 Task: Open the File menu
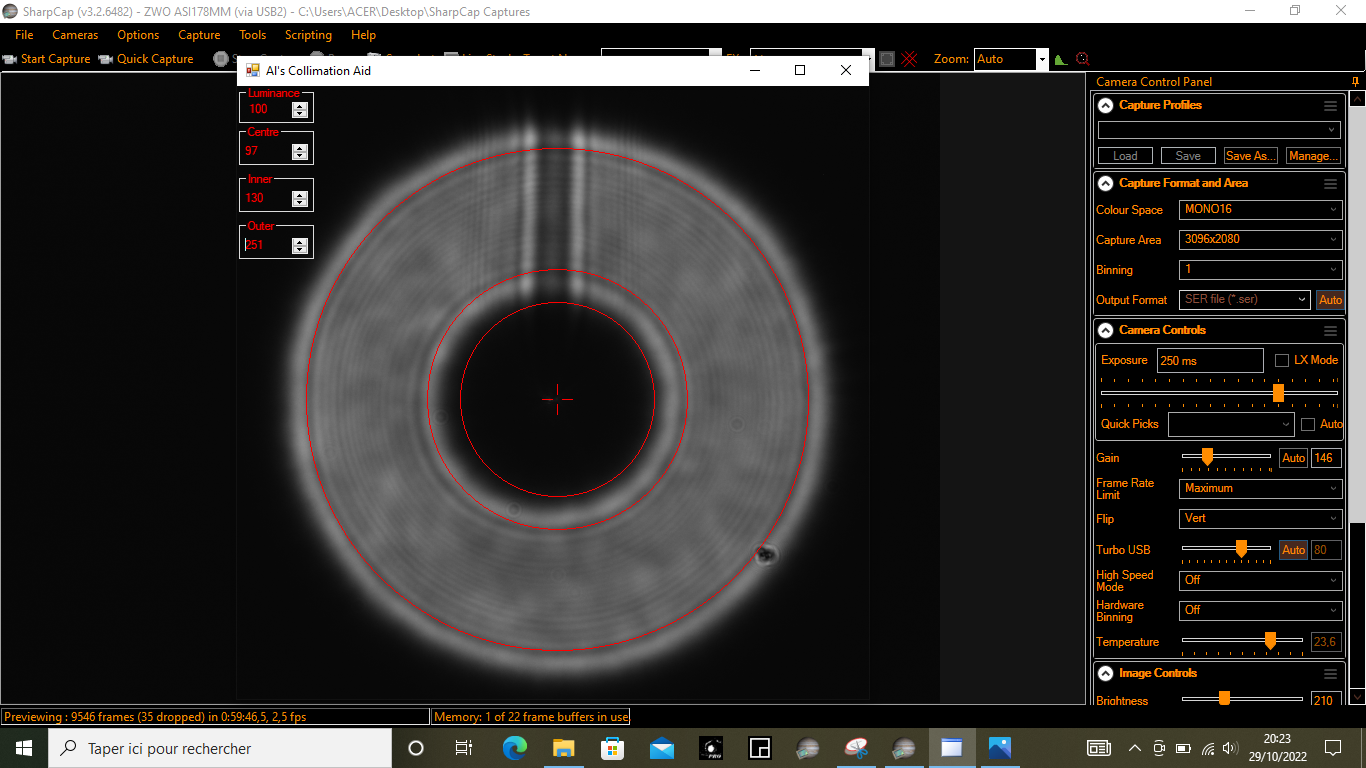[24, 35]
